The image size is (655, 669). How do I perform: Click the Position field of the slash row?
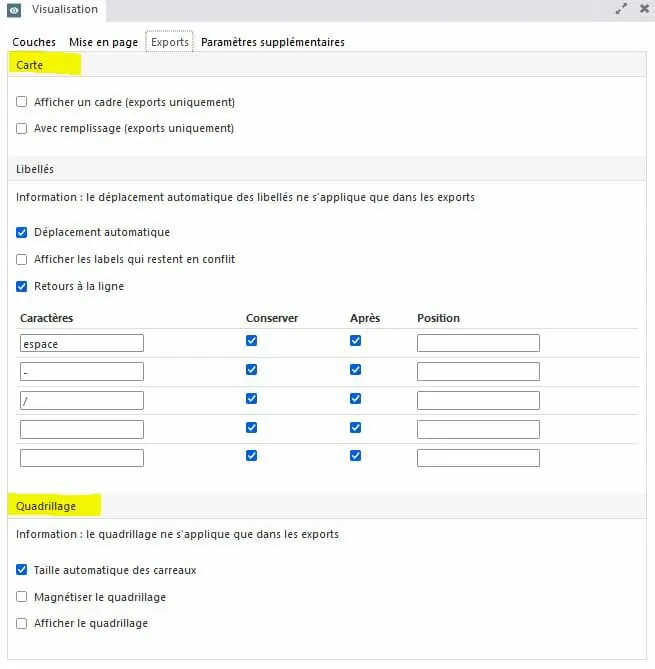click(x=478, y=400)
